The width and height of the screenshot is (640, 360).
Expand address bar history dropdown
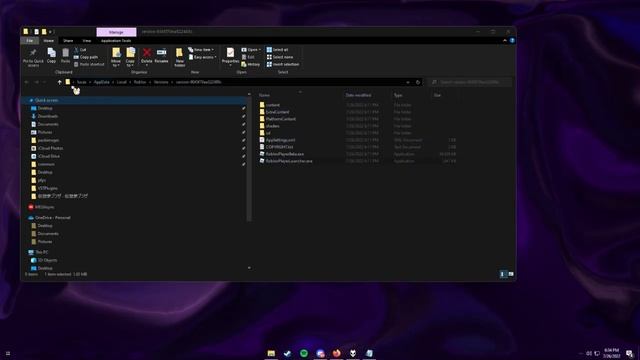[408, 82]
